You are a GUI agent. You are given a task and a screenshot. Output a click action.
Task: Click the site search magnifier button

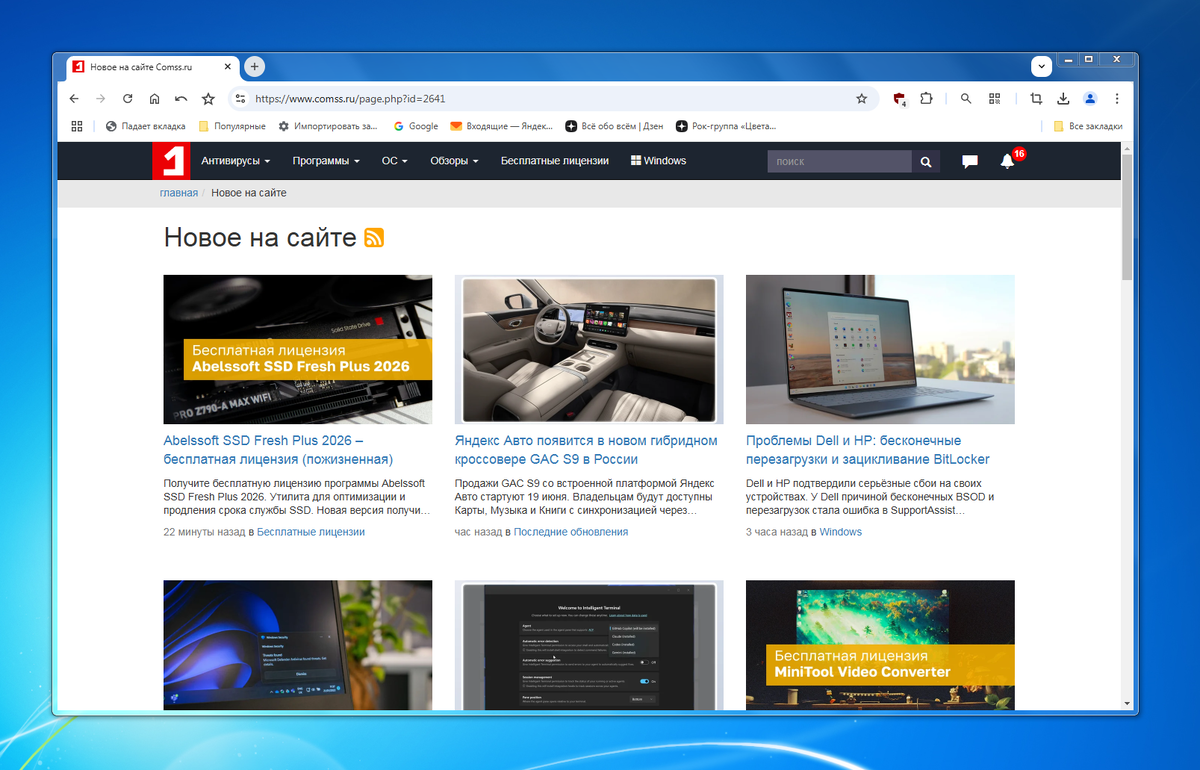(926, 161)
